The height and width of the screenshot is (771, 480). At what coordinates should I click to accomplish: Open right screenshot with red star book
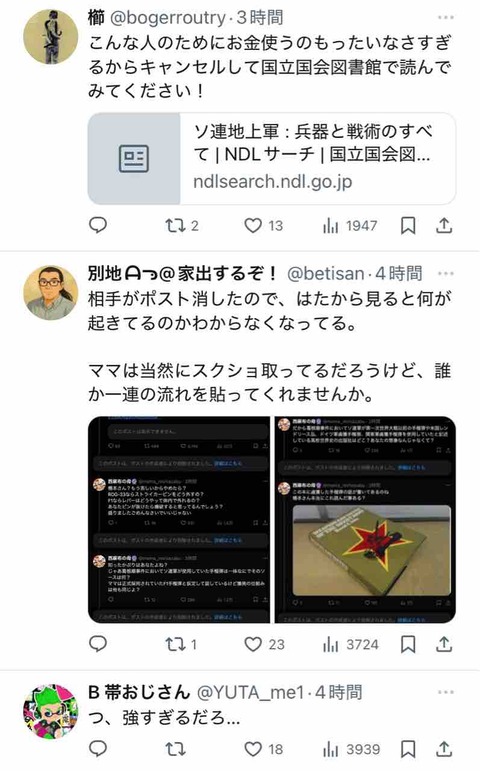365,520
